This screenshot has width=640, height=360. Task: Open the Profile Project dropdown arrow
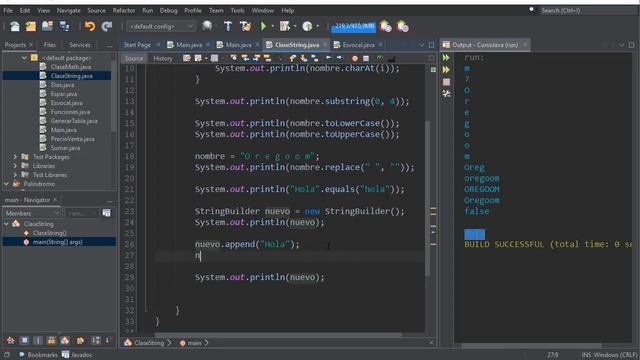coord(317,27)
